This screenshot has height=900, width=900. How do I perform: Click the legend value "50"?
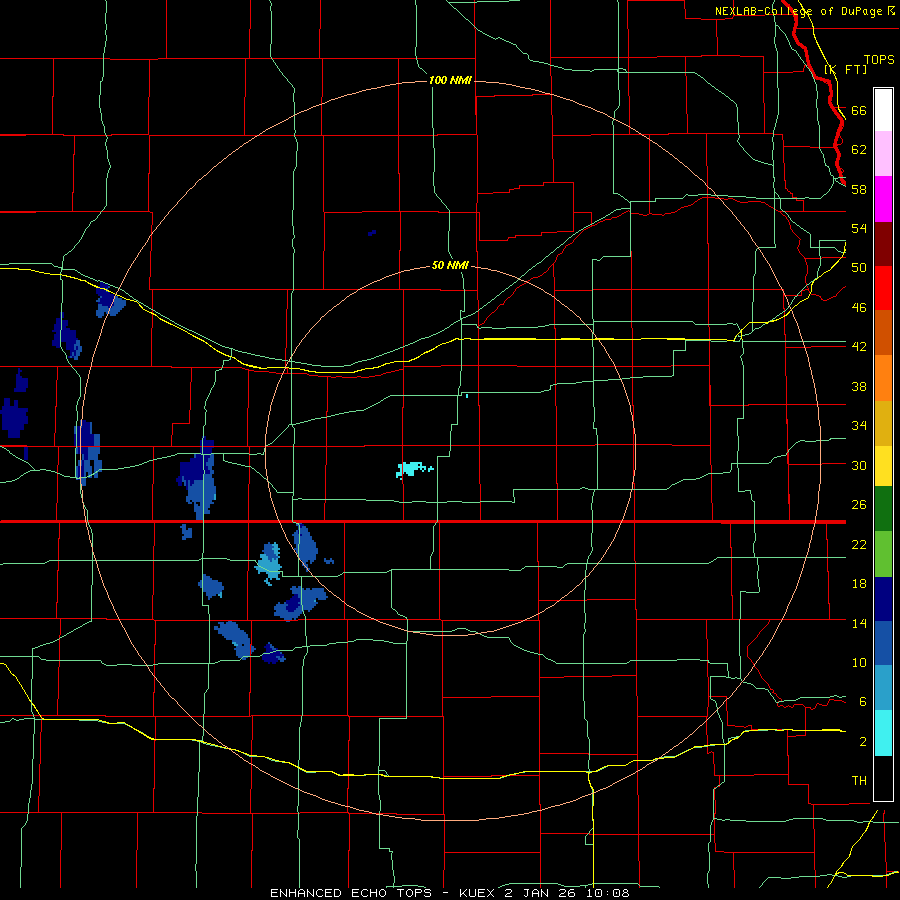pyautogui.click(x=859, y=268)
